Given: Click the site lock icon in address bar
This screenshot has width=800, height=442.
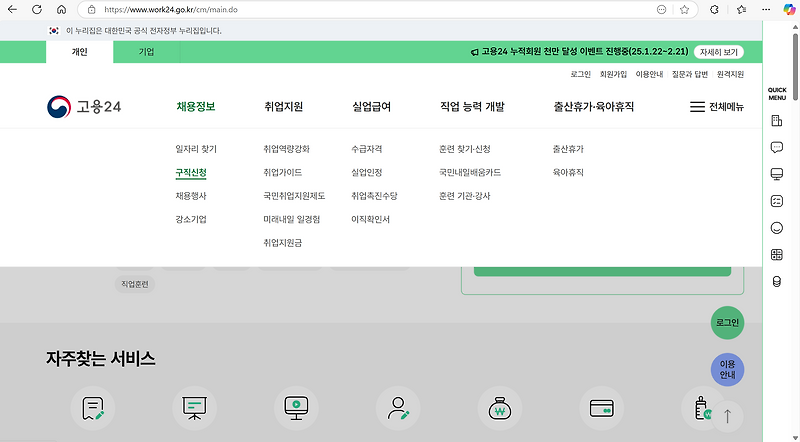Looking at the screenshot, I should pos(91,9).
